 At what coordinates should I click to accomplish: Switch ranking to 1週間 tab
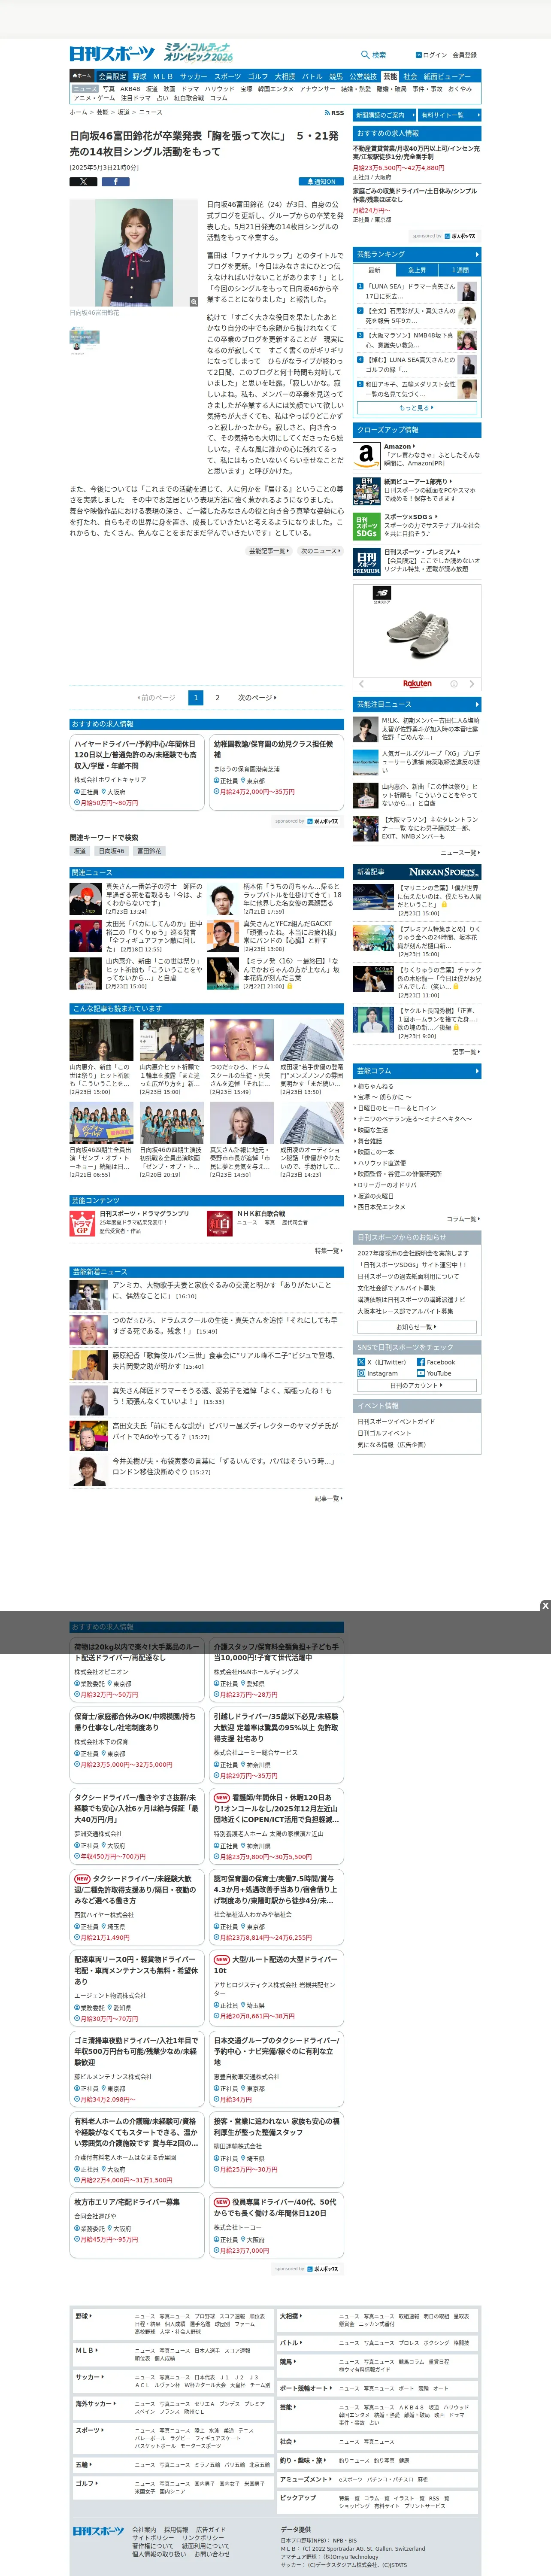tap(460, 270)
